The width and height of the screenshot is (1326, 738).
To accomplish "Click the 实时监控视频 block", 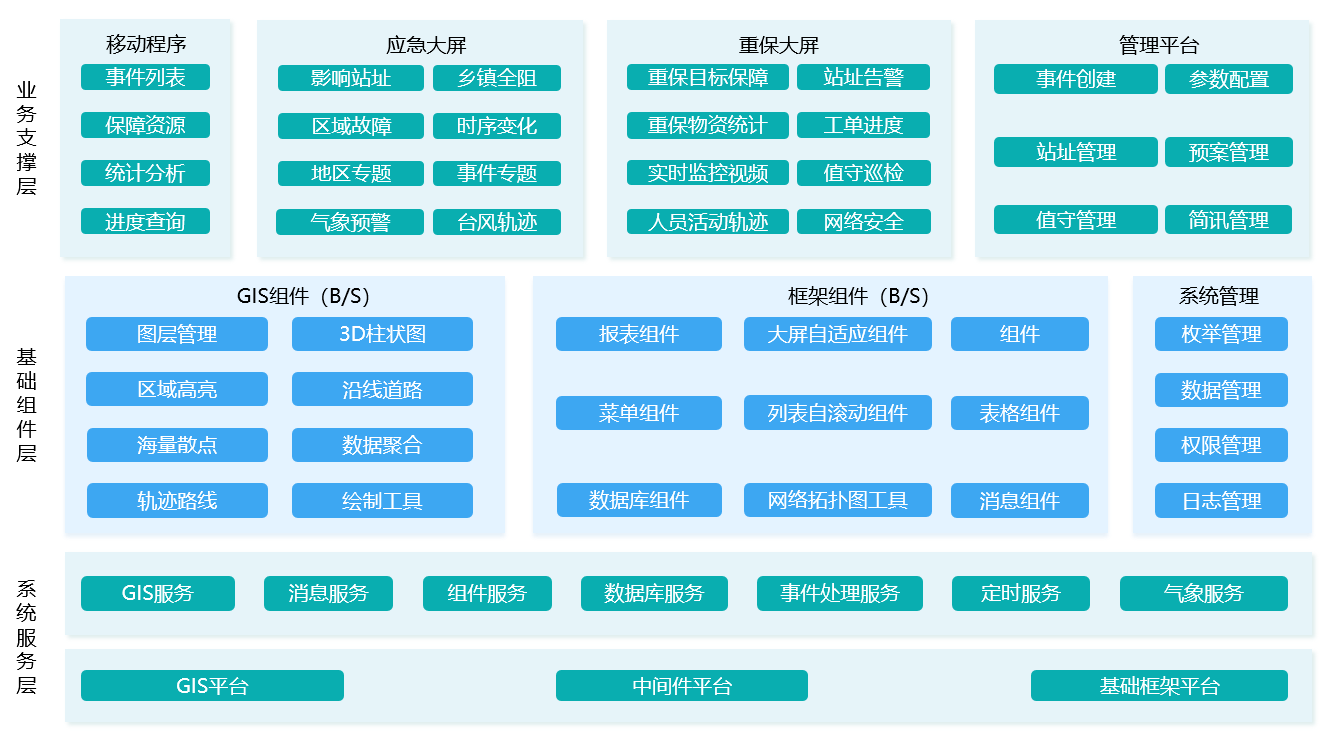I will click(707, 173).
